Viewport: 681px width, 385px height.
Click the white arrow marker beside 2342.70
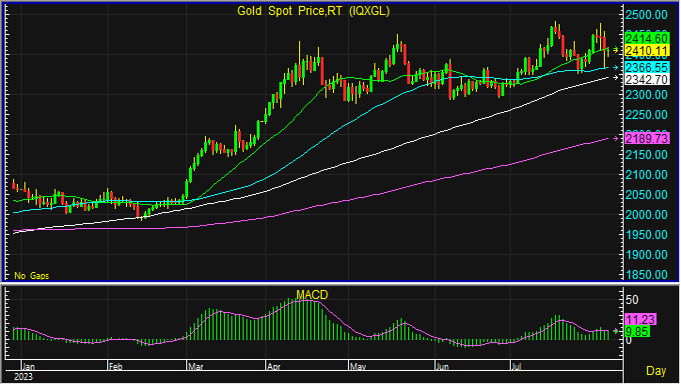tap(616, 78)
